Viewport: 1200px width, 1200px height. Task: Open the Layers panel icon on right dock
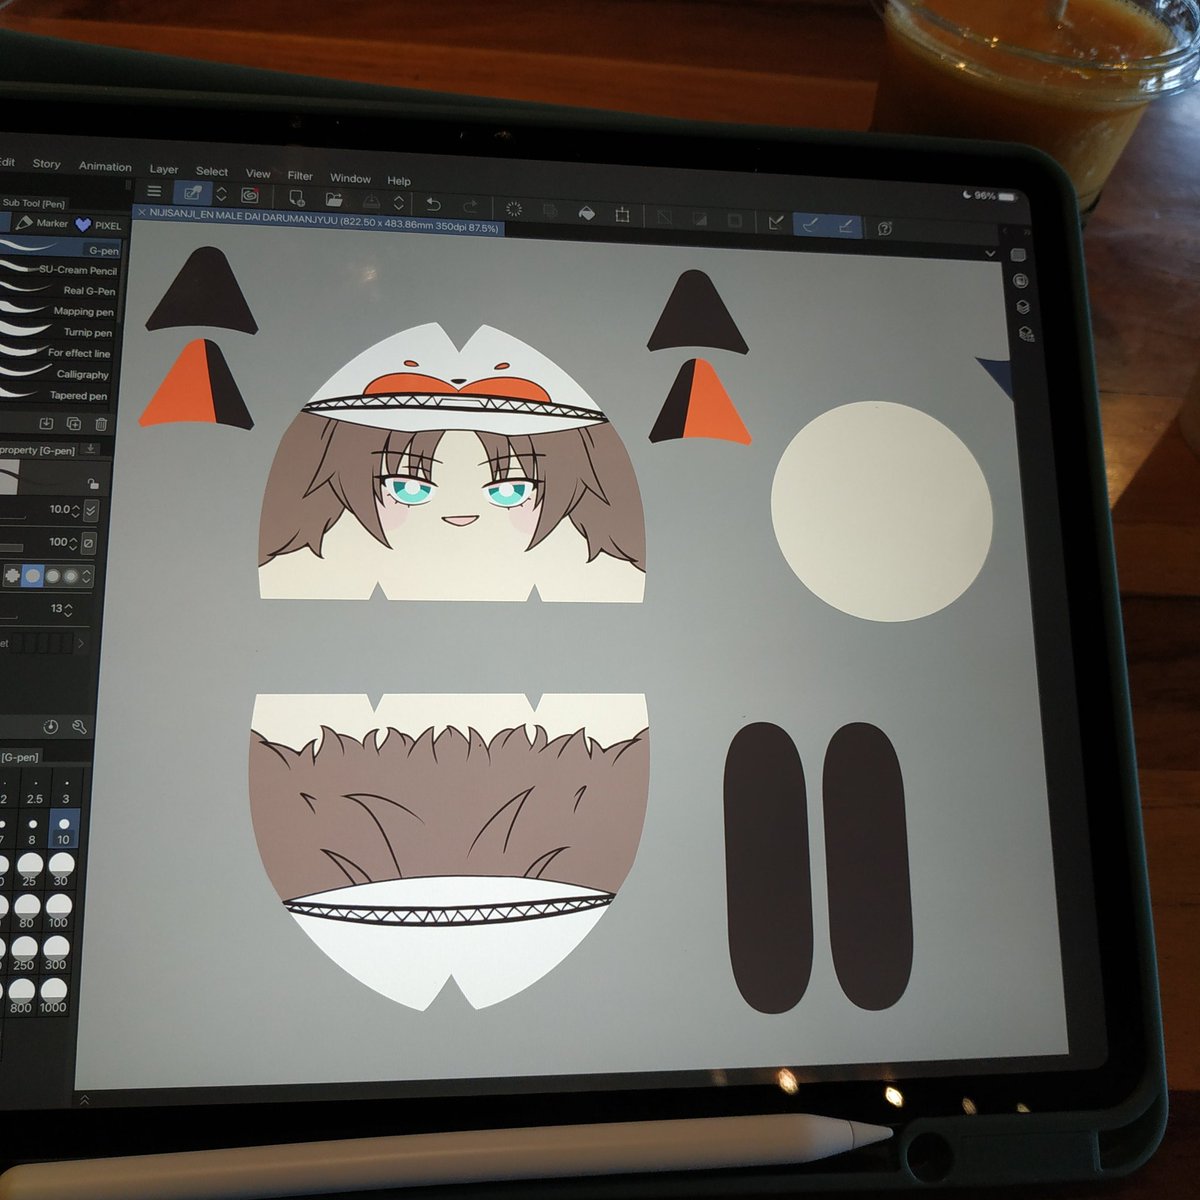(x=1023, y=307)
